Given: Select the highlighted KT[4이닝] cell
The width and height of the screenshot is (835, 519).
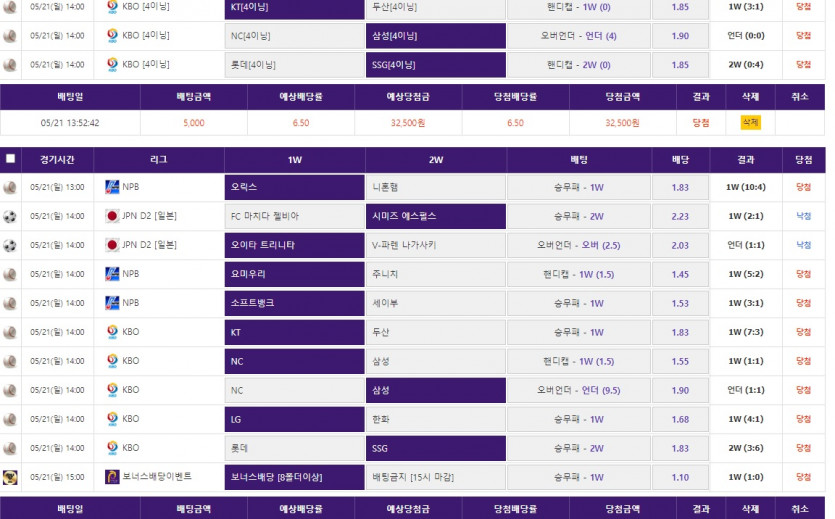Looking at the screenshot, I should click(x=294, y=9).
